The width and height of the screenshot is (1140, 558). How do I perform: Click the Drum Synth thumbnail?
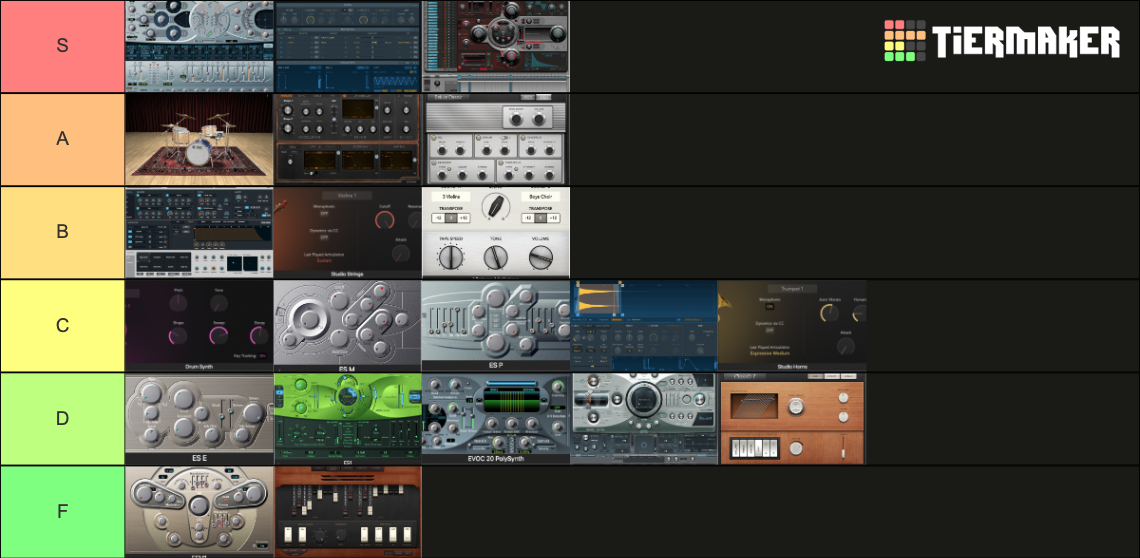pyautogui.click(x=199, y=325)
